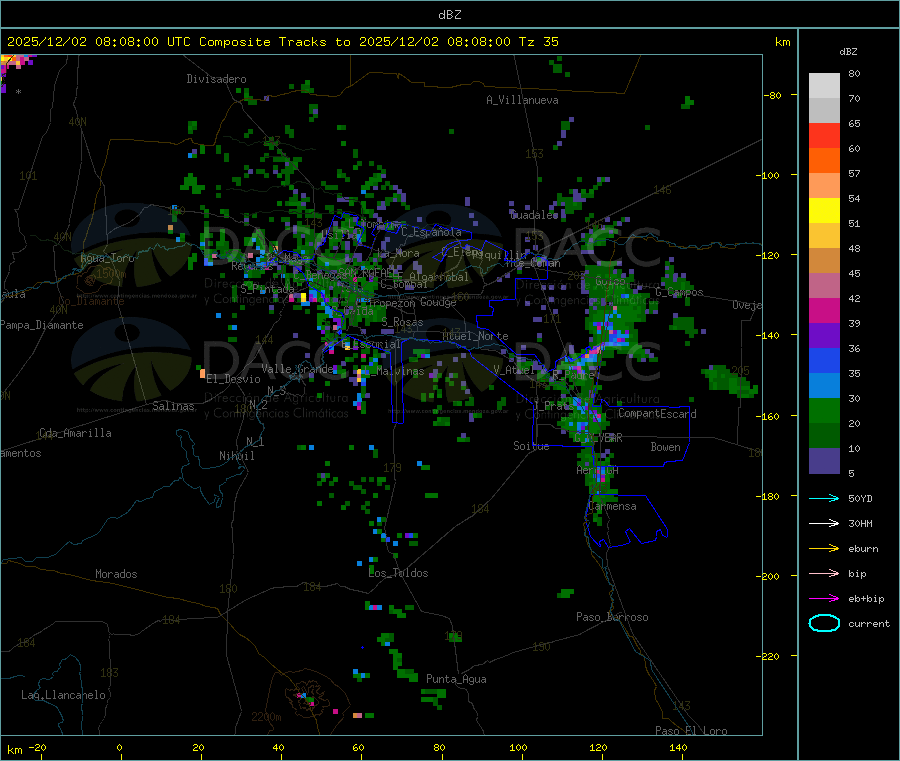Viewport: 900px width, 761px height.
Task: Click the white 30HM arrow legend icon
Action: (824, 523)
